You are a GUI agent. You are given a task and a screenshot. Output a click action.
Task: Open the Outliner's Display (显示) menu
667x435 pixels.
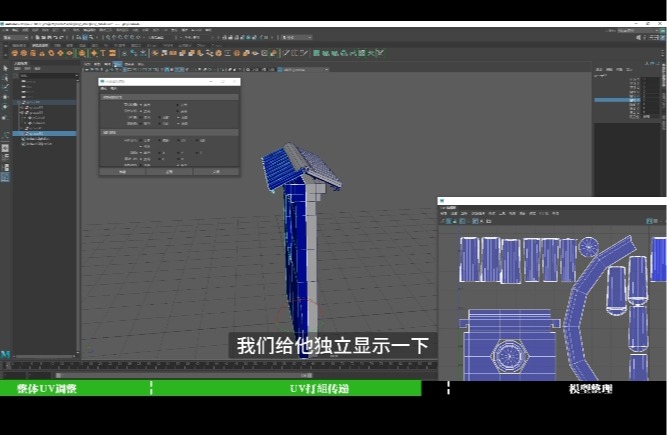tap(17, 68)
